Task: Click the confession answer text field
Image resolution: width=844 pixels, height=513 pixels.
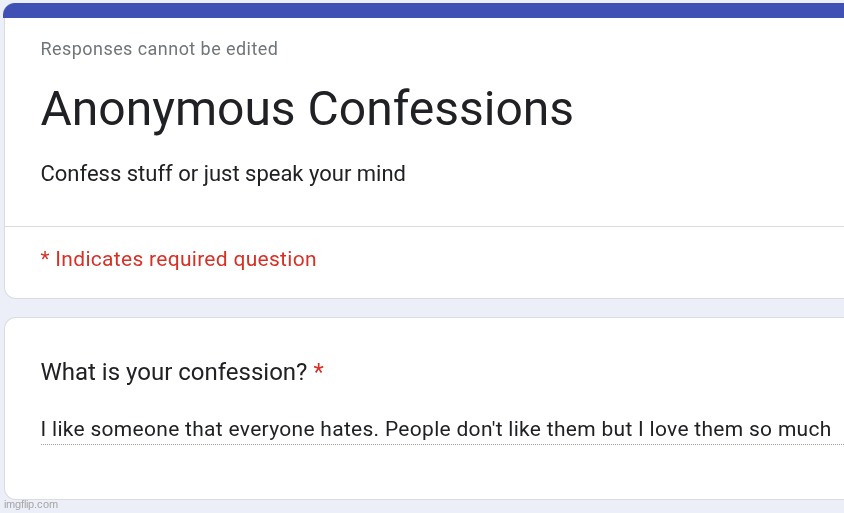Action: tap(436, 430)
